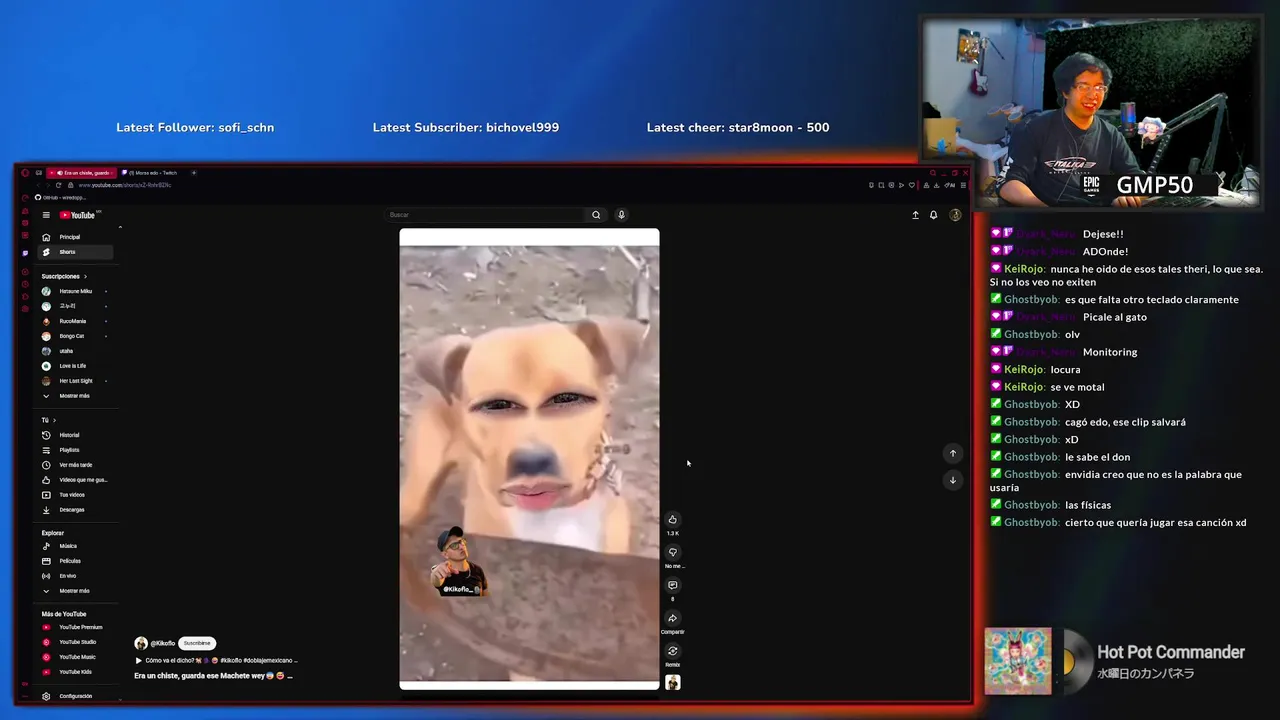
Task: Open Her Last Sight subscription channel
Action: 78,381
